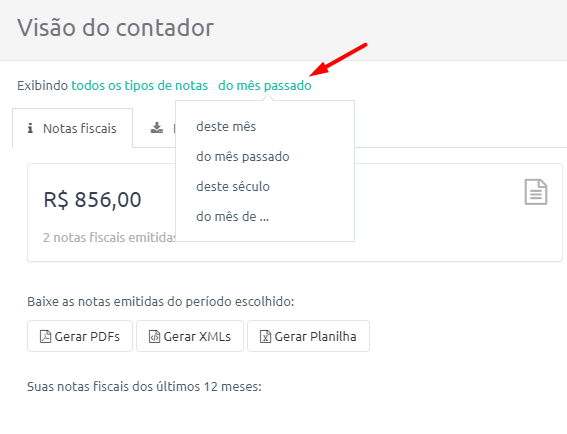Click the 'Visão do contador' page heading

[x=116, y=27]
